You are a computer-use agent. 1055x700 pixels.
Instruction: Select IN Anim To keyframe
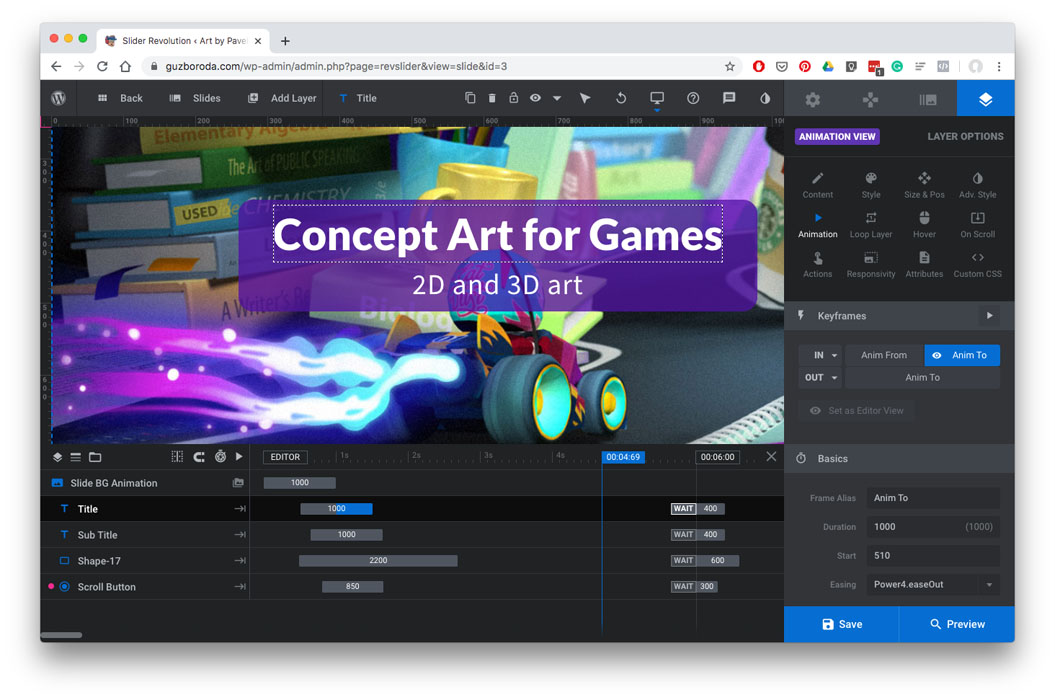pyautogui.click(x=962, y=355)
